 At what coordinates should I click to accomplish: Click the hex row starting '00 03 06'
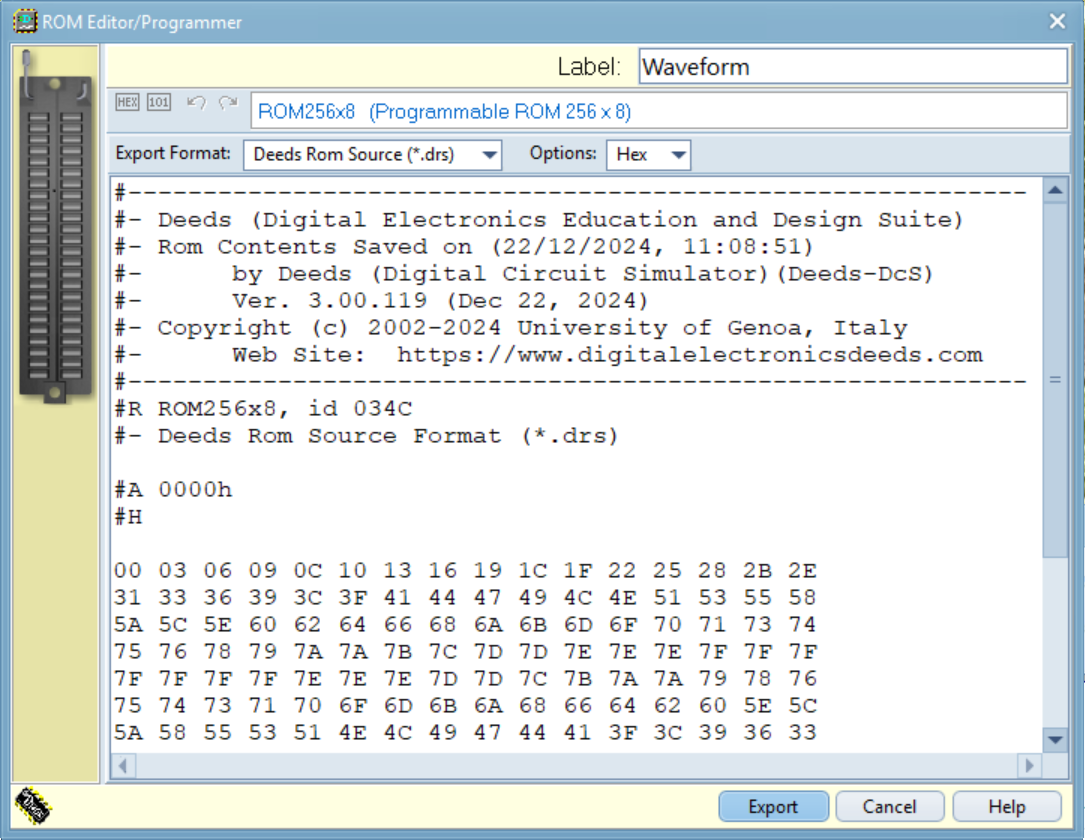(x=466, y=571)
